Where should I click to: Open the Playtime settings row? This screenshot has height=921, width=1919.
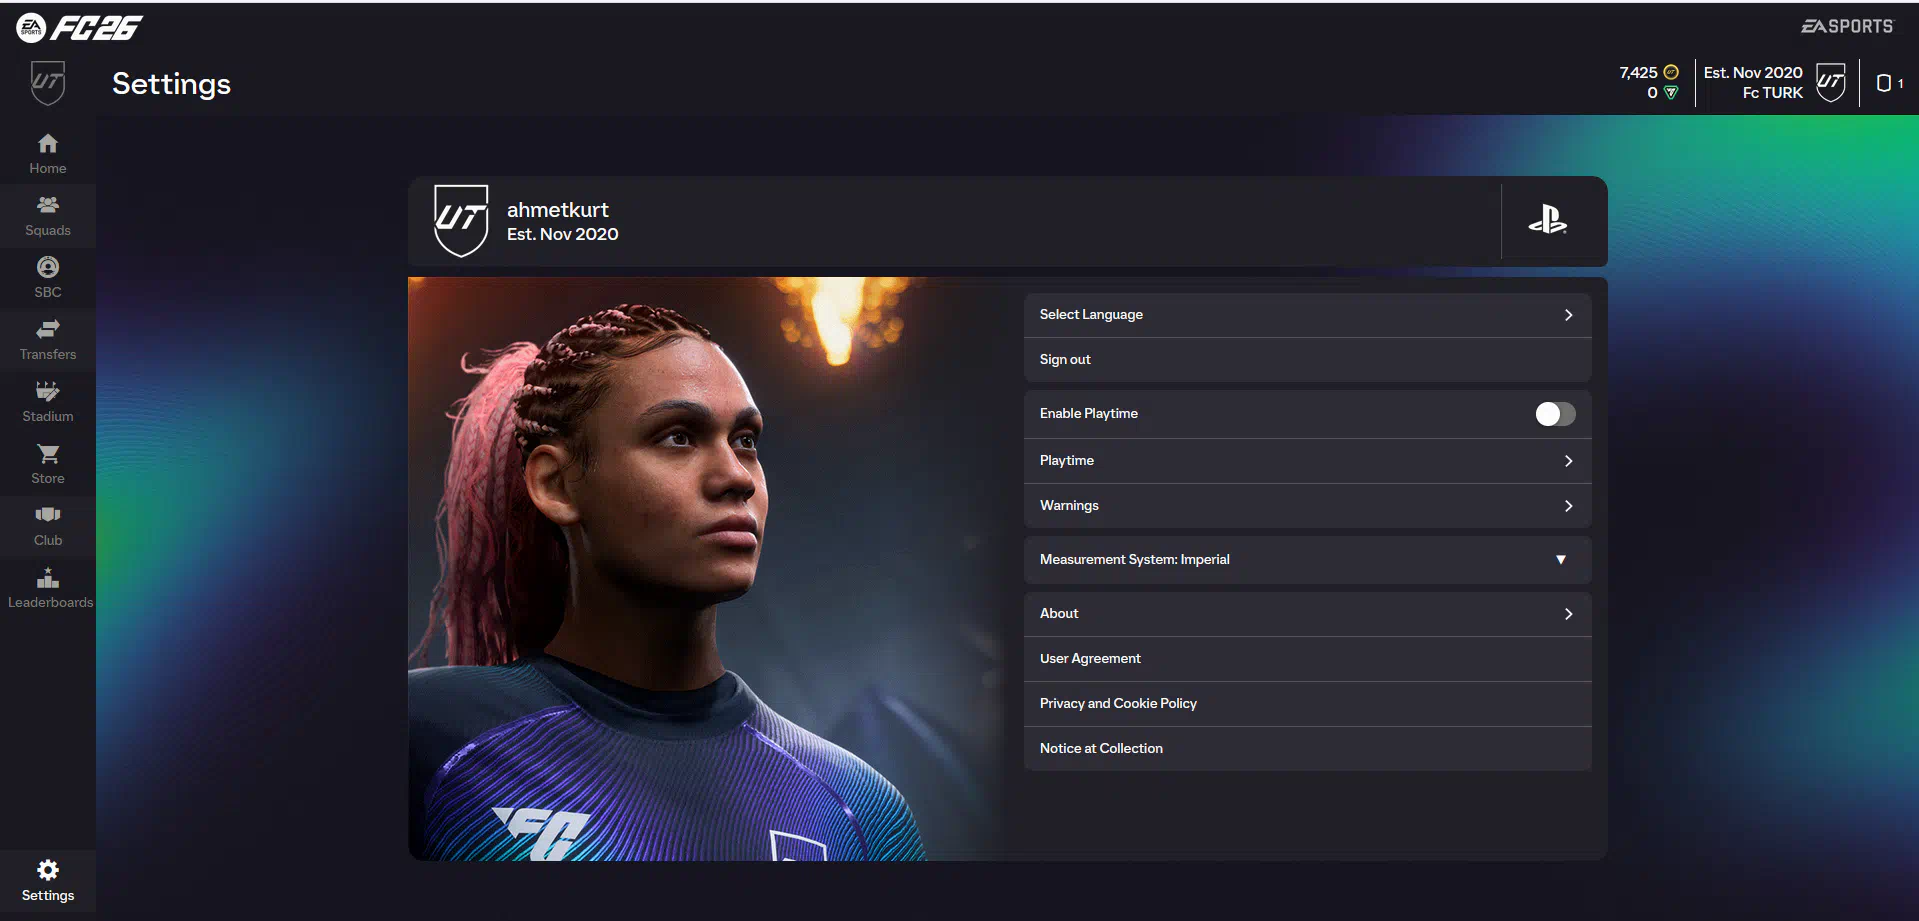click(x=1307, y=461)
